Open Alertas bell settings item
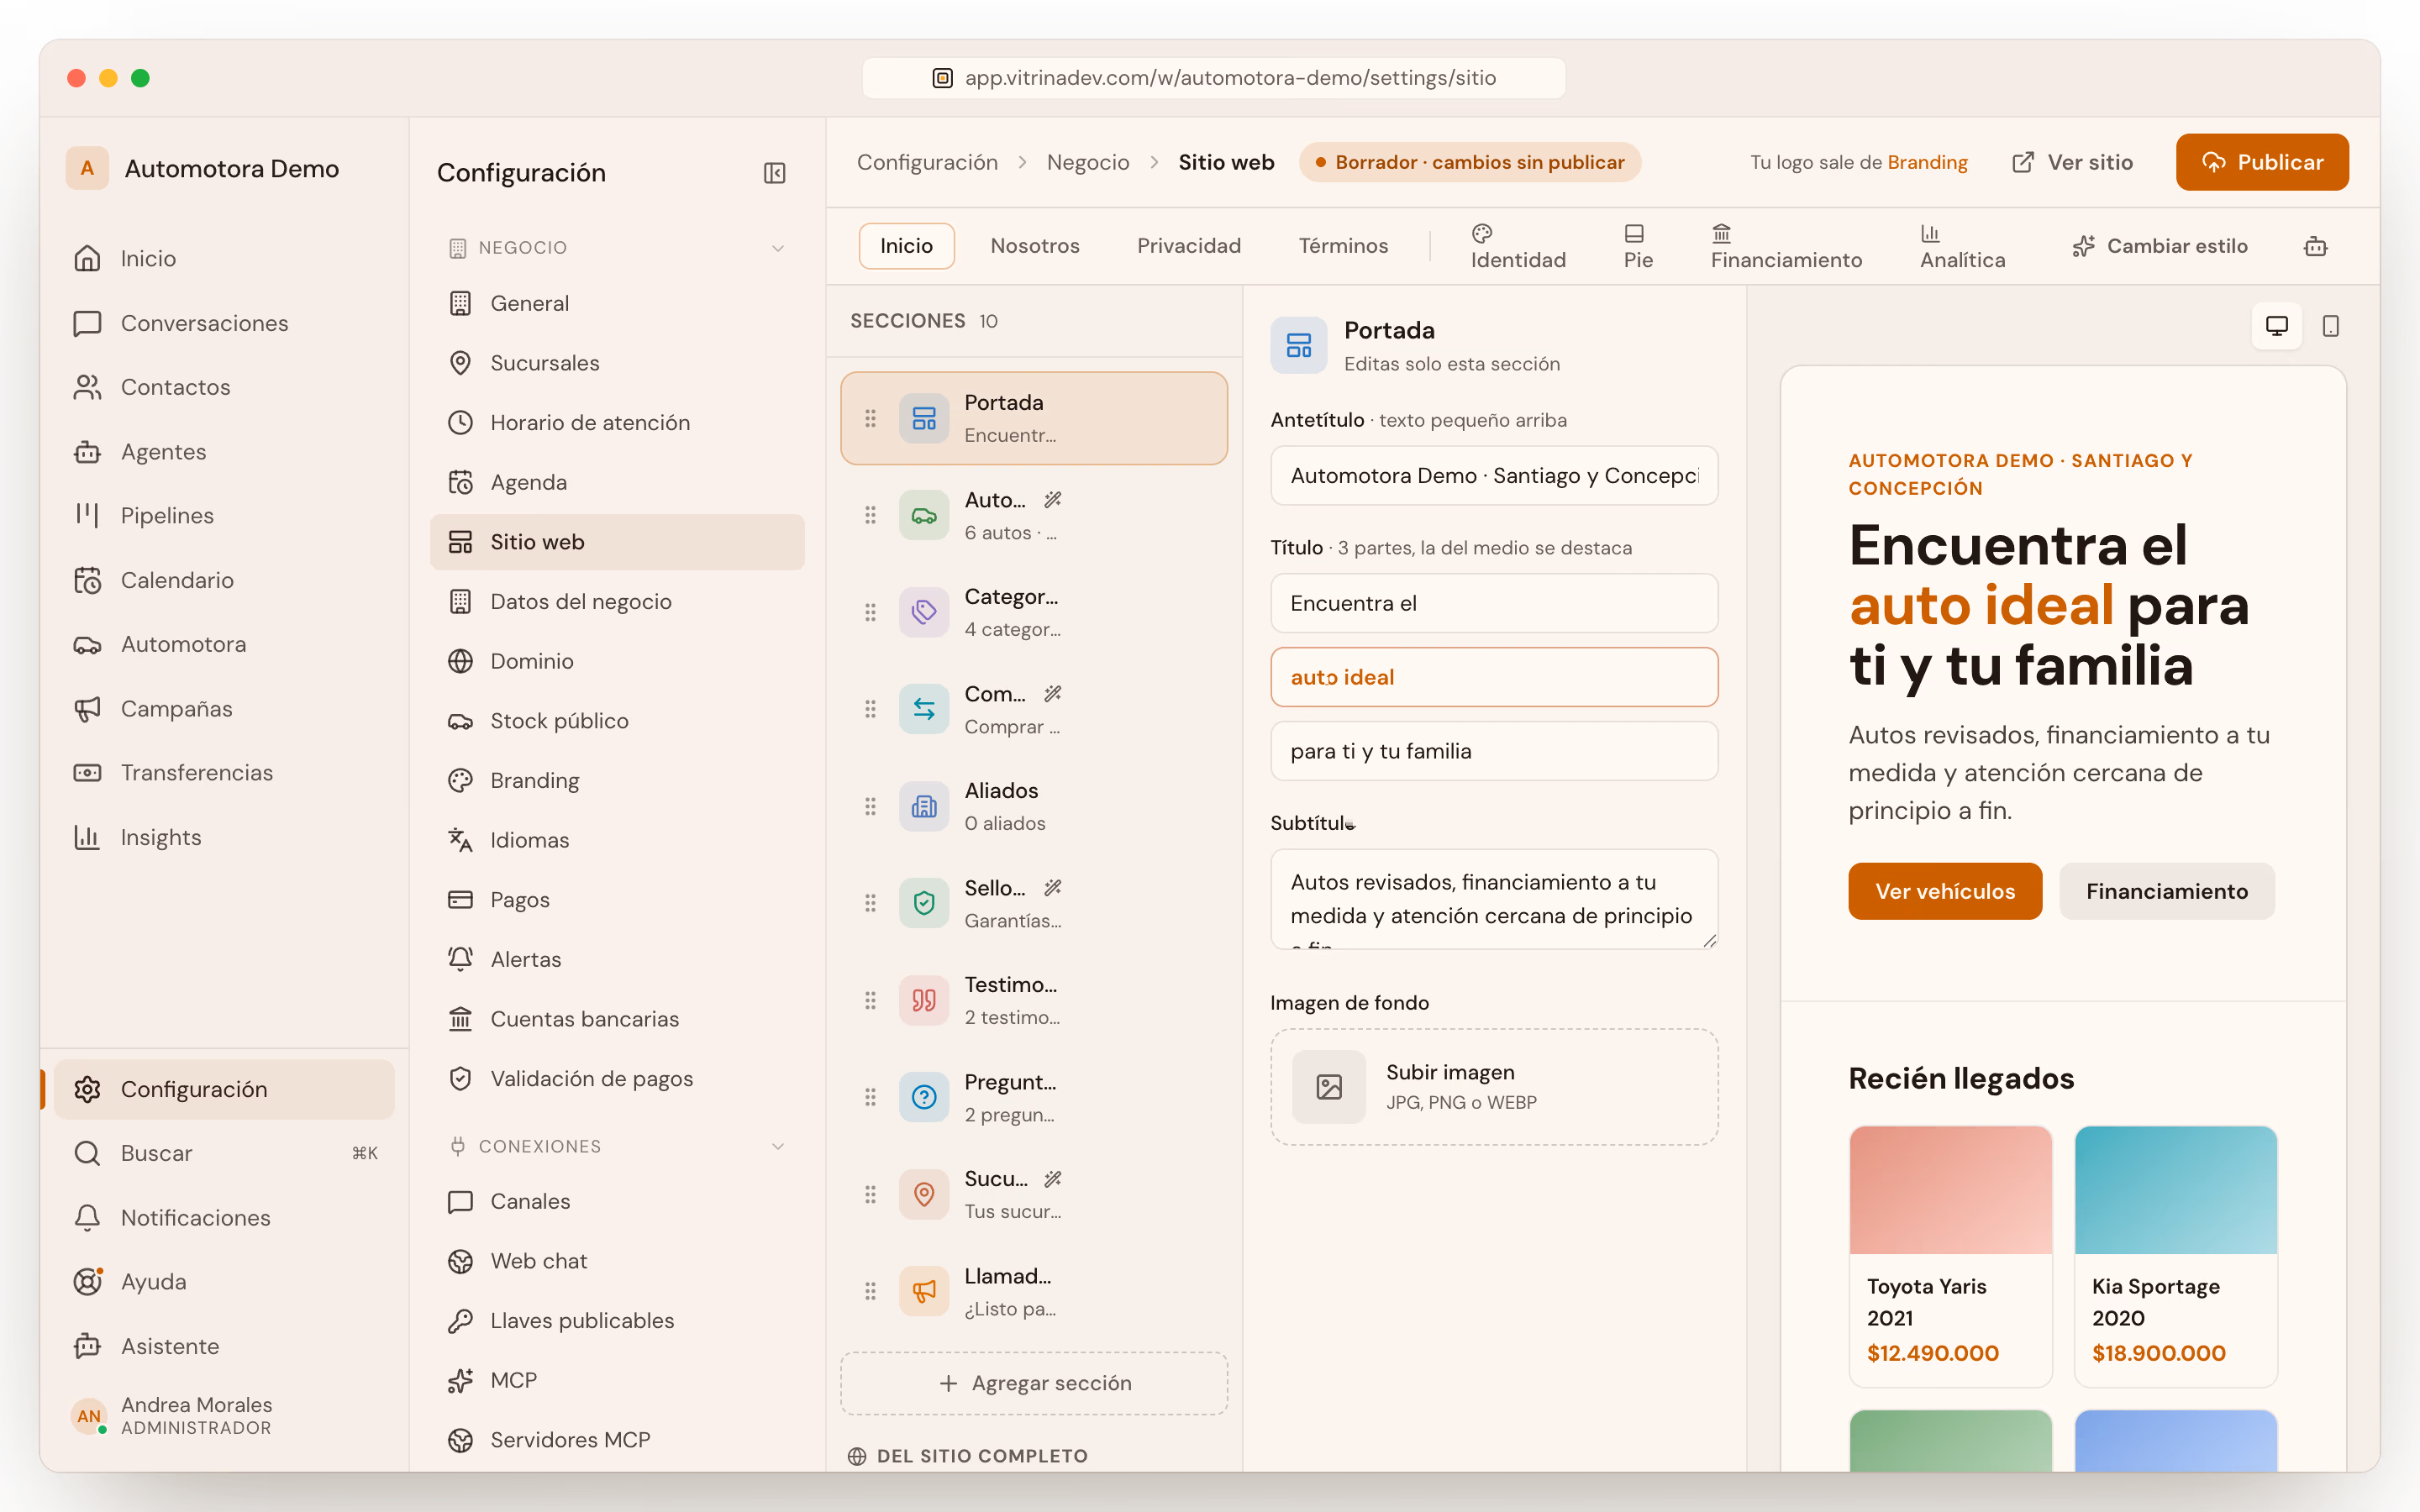The image size is (2420, 1512). click(617, 960)
